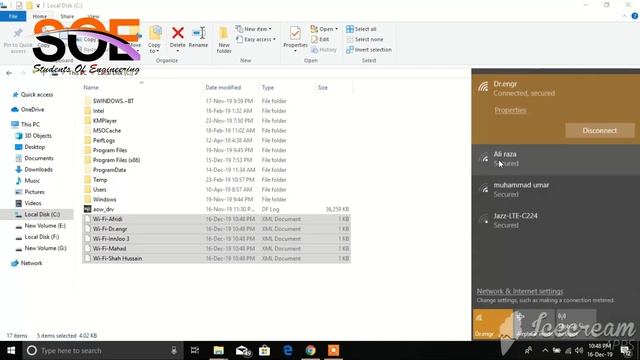Click the clock showing 10:48 PM

tap(600, 346)
